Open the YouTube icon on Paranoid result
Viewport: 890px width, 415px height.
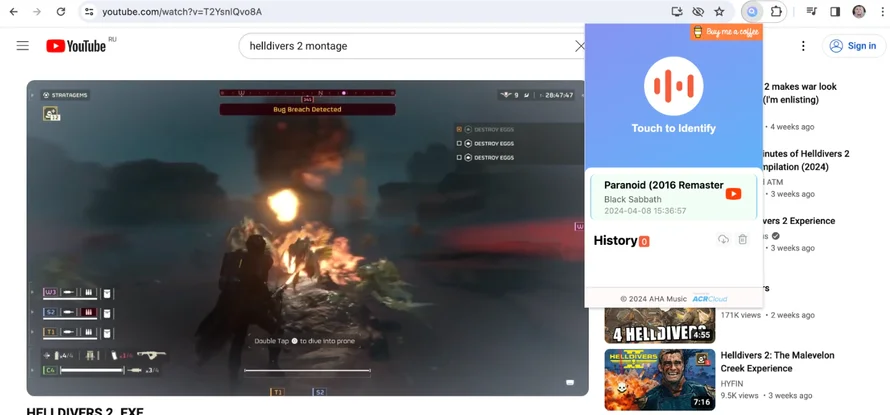click(733, 194)
